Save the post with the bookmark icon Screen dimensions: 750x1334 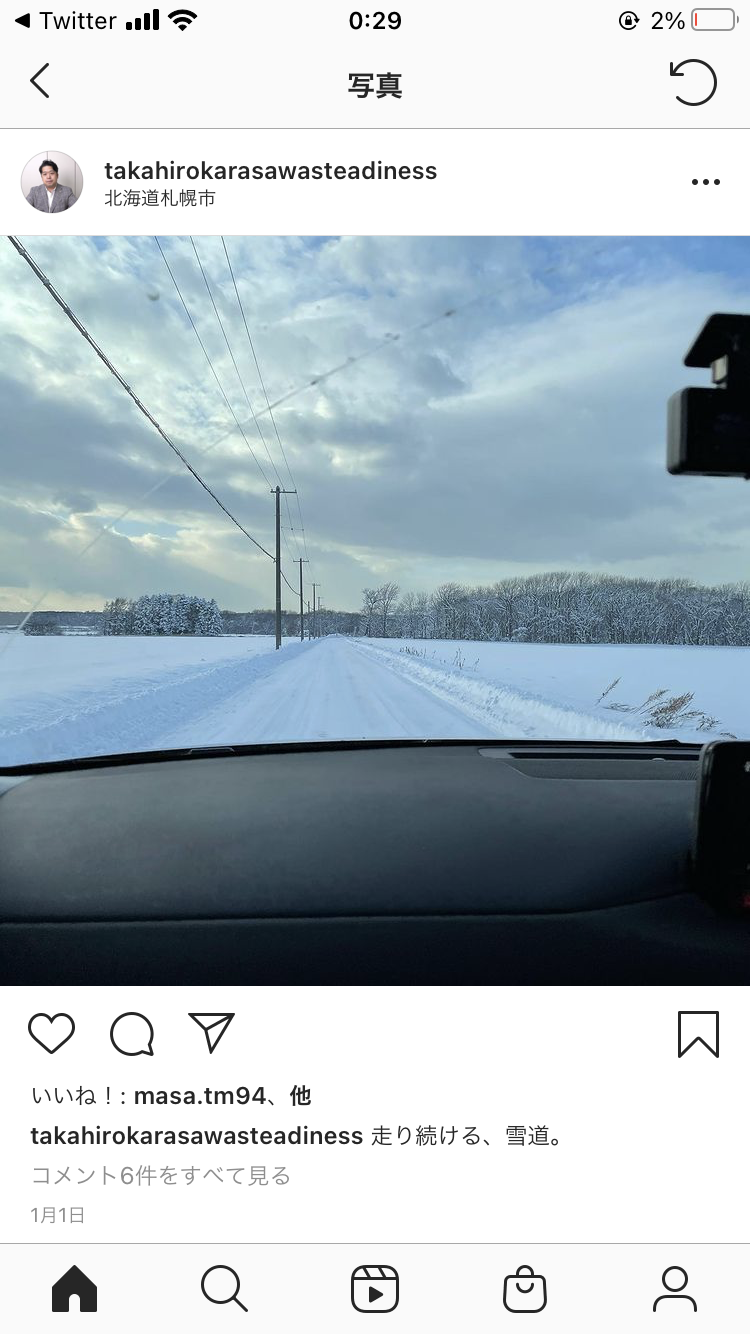(x=698, y=1034)
